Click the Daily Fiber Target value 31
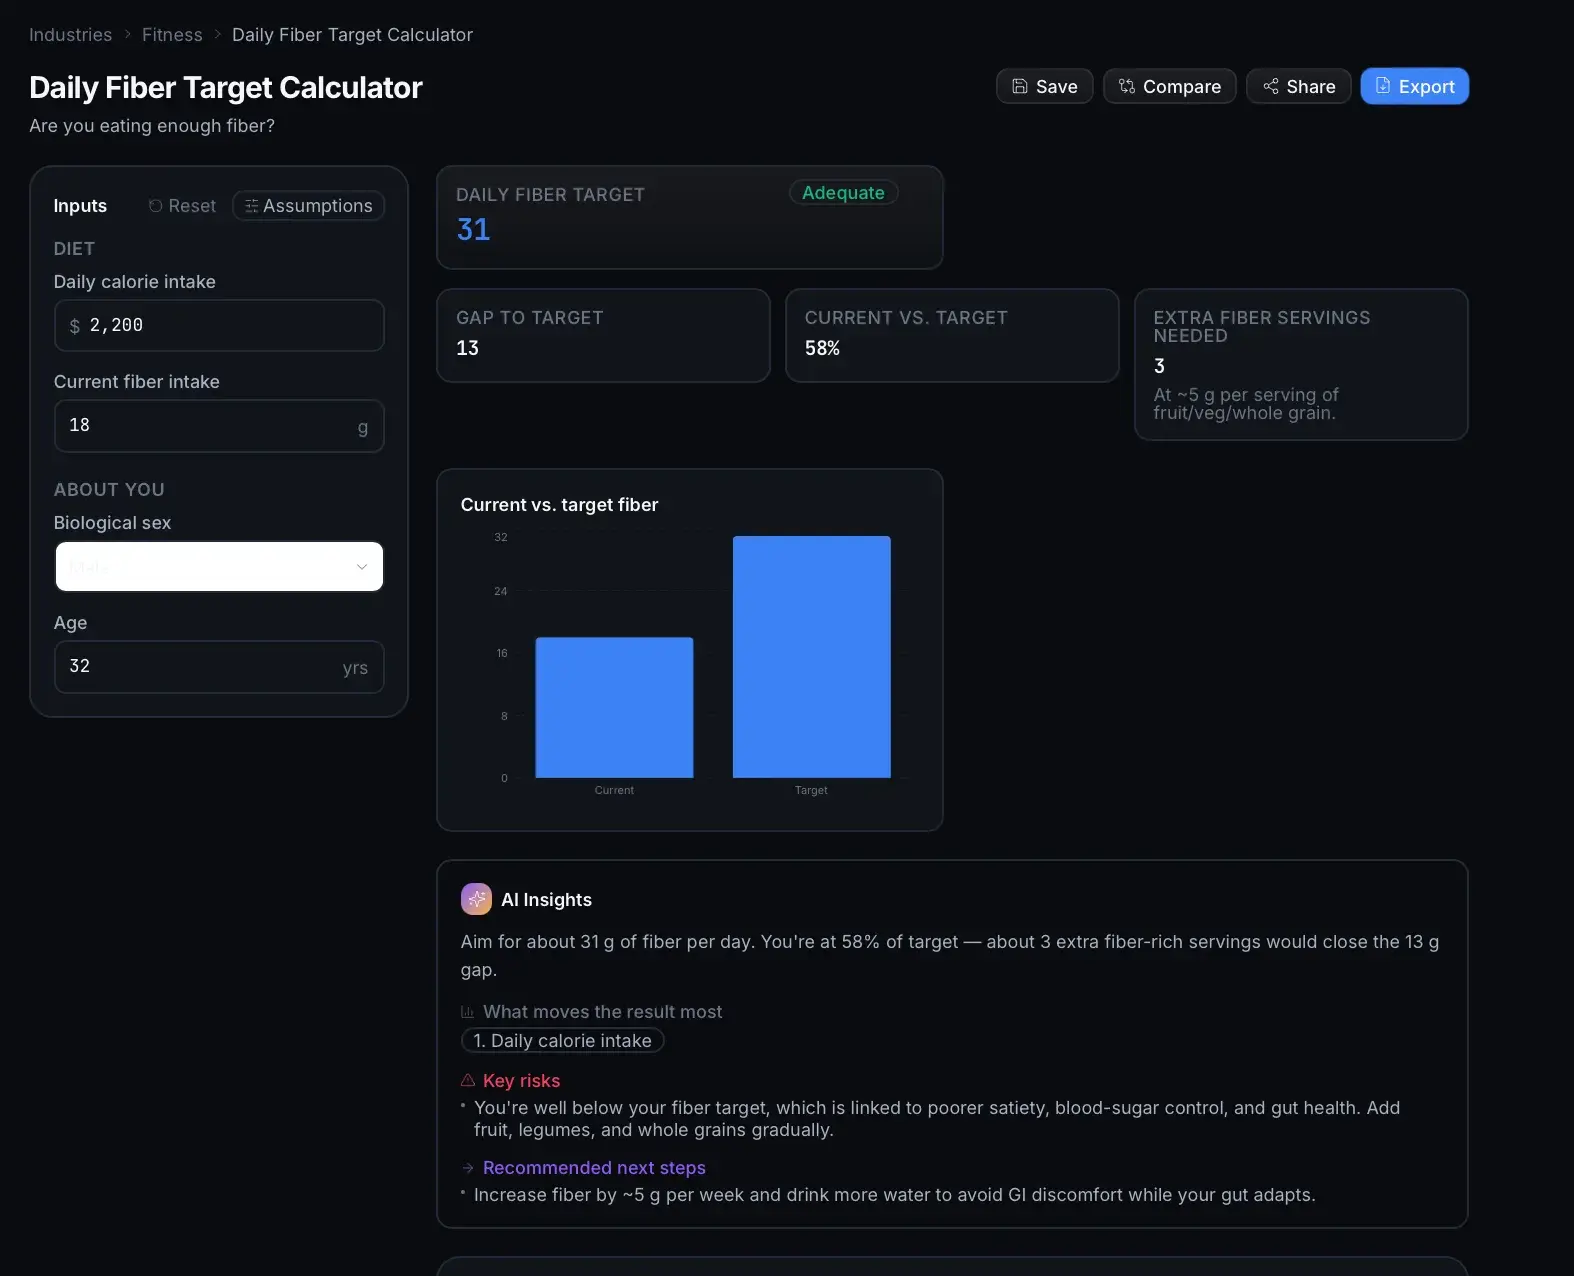Image resolution: width=1574 pixels, height=1276 pixels. pyautogui.click(x=473, y=230)
